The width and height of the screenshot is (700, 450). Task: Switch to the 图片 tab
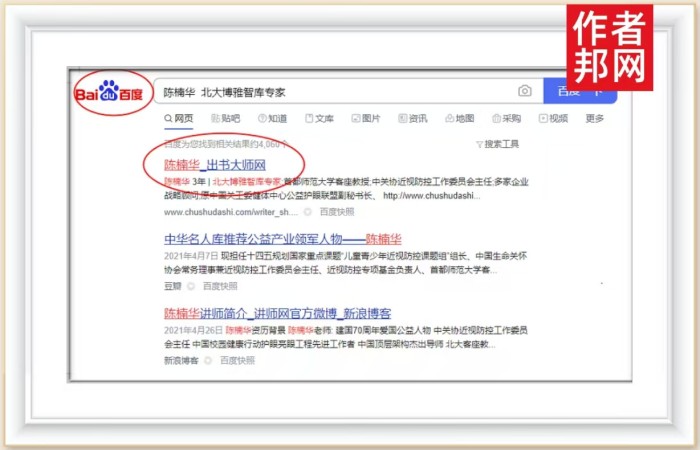[365, 118]
